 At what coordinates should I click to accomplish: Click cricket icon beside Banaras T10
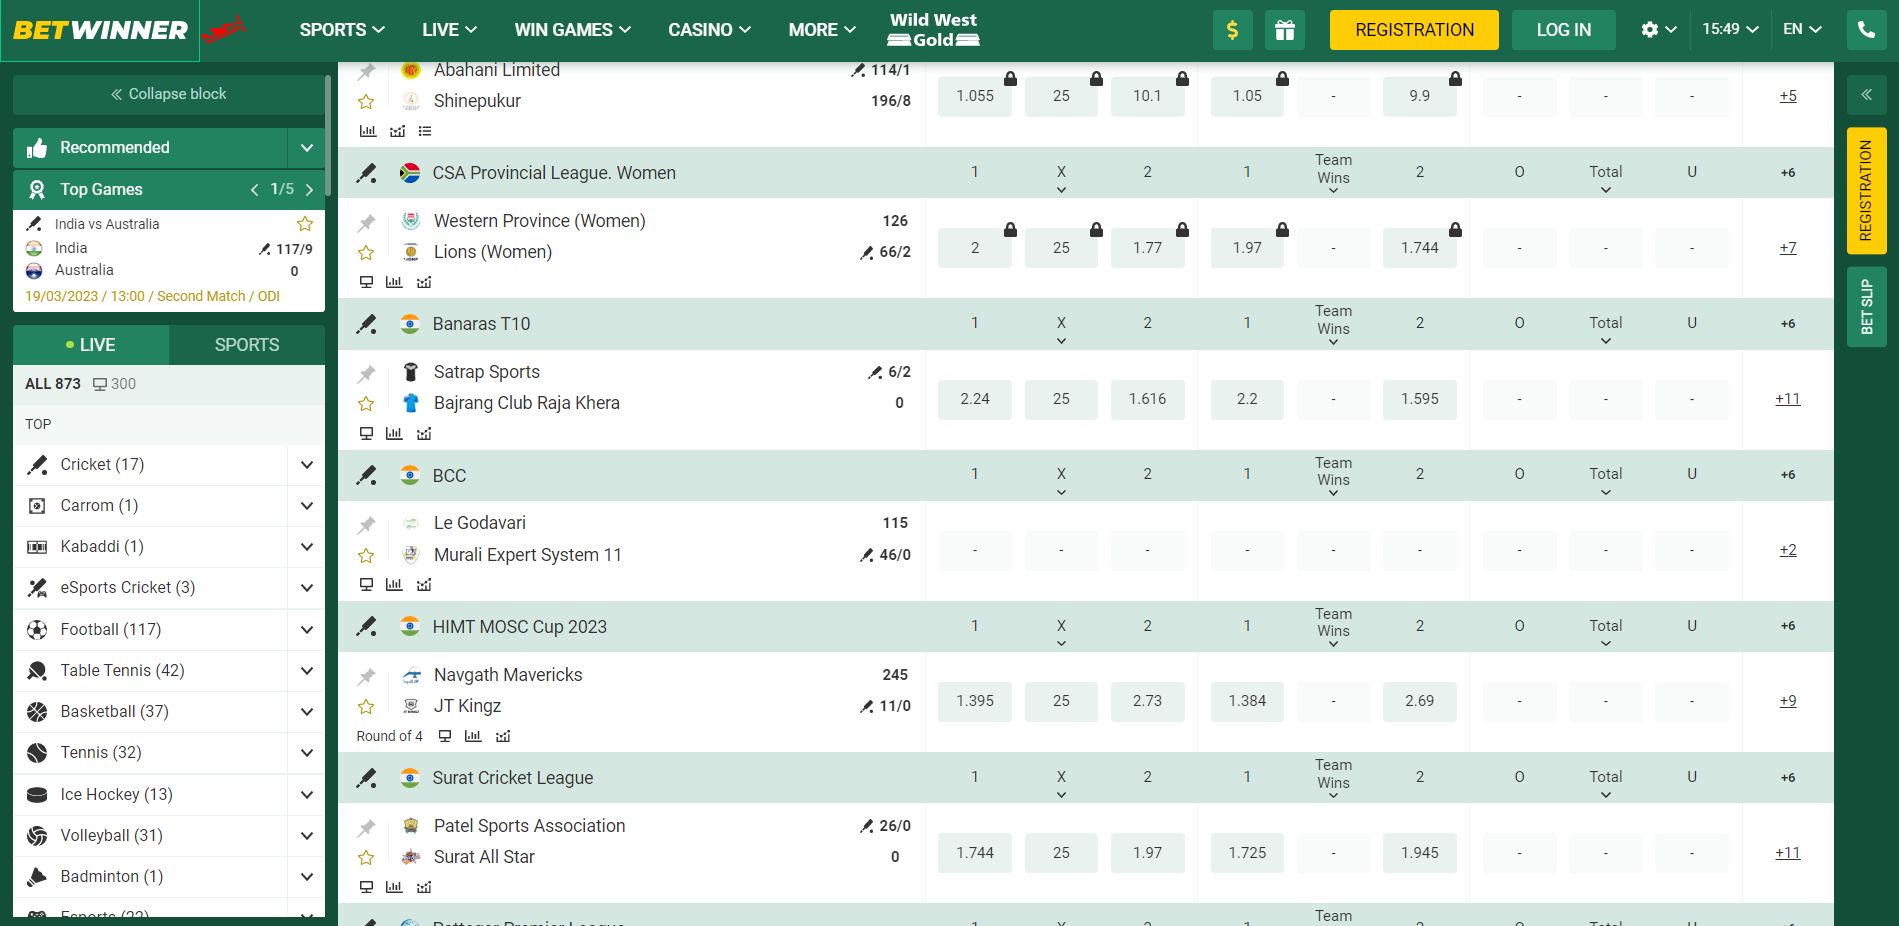(367, 324)
